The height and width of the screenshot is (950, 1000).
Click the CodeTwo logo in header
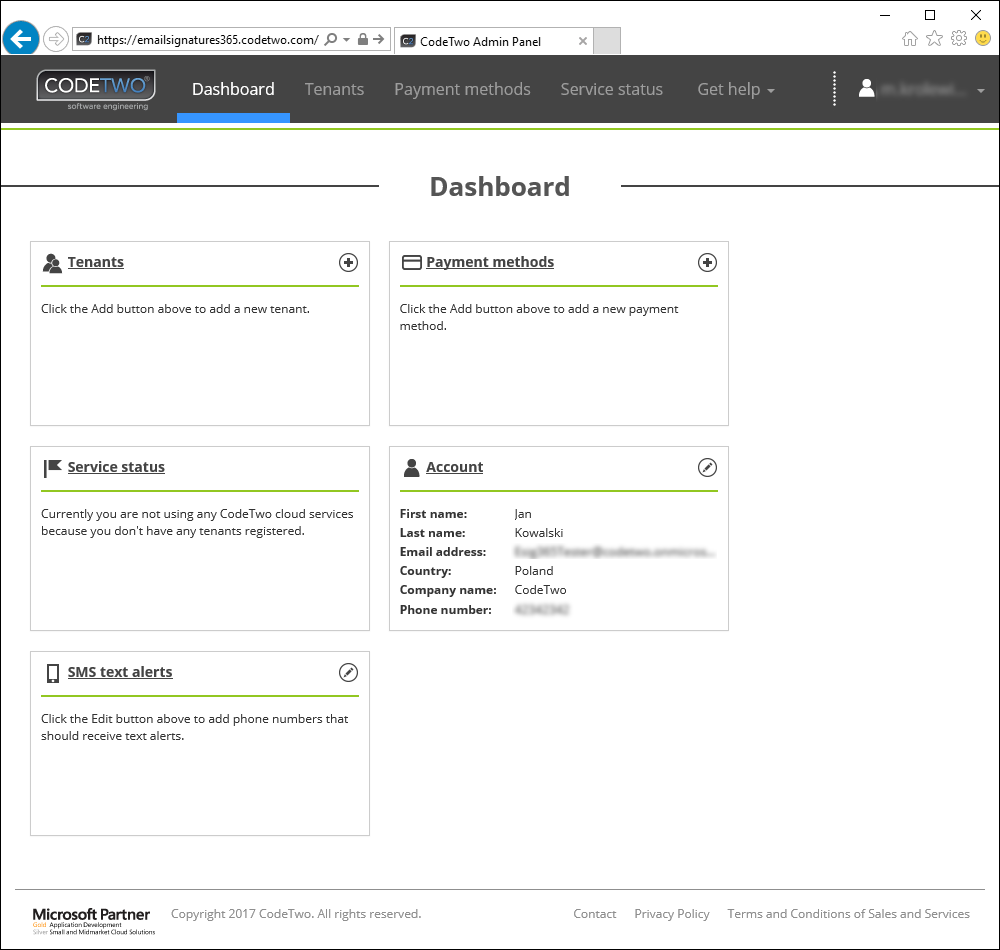[96, 90]
